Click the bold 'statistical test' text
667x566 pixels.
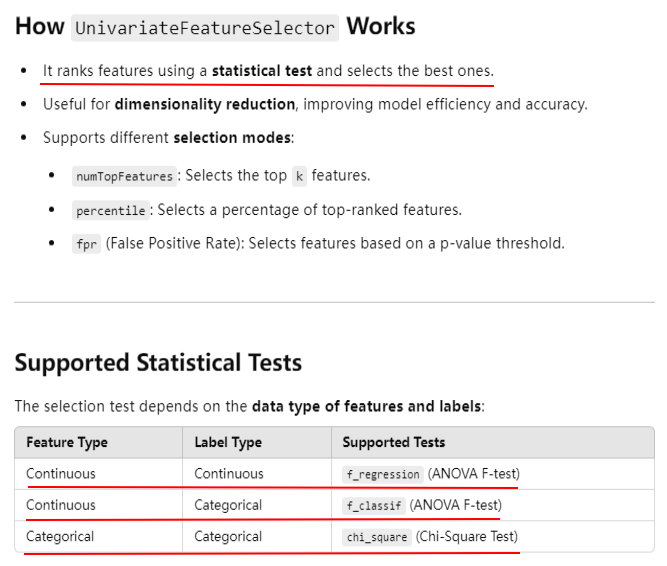click(x=262, y=71)
